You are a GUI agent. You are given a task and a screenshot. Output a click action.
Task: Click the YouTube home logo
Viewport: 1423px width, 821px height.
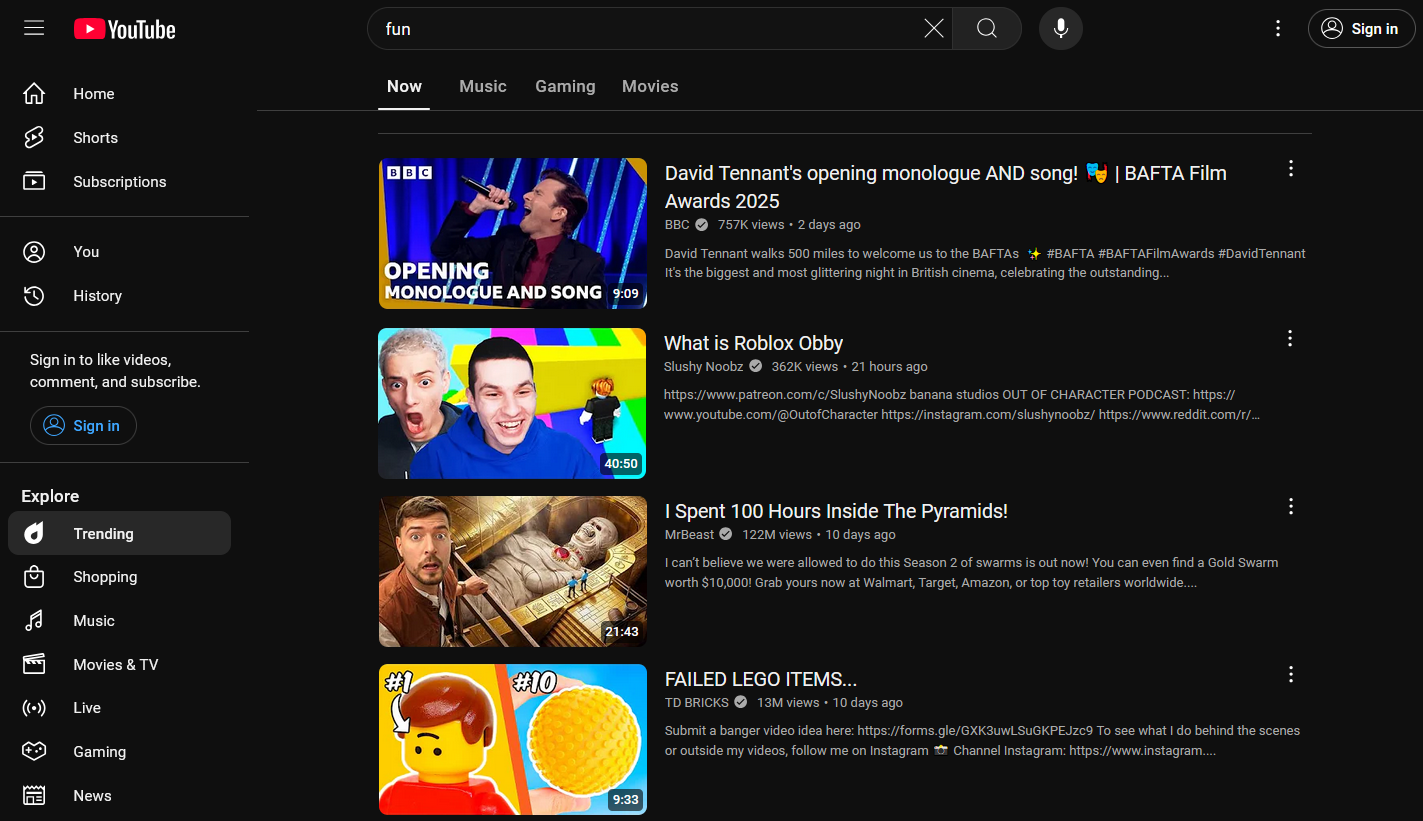123,28
